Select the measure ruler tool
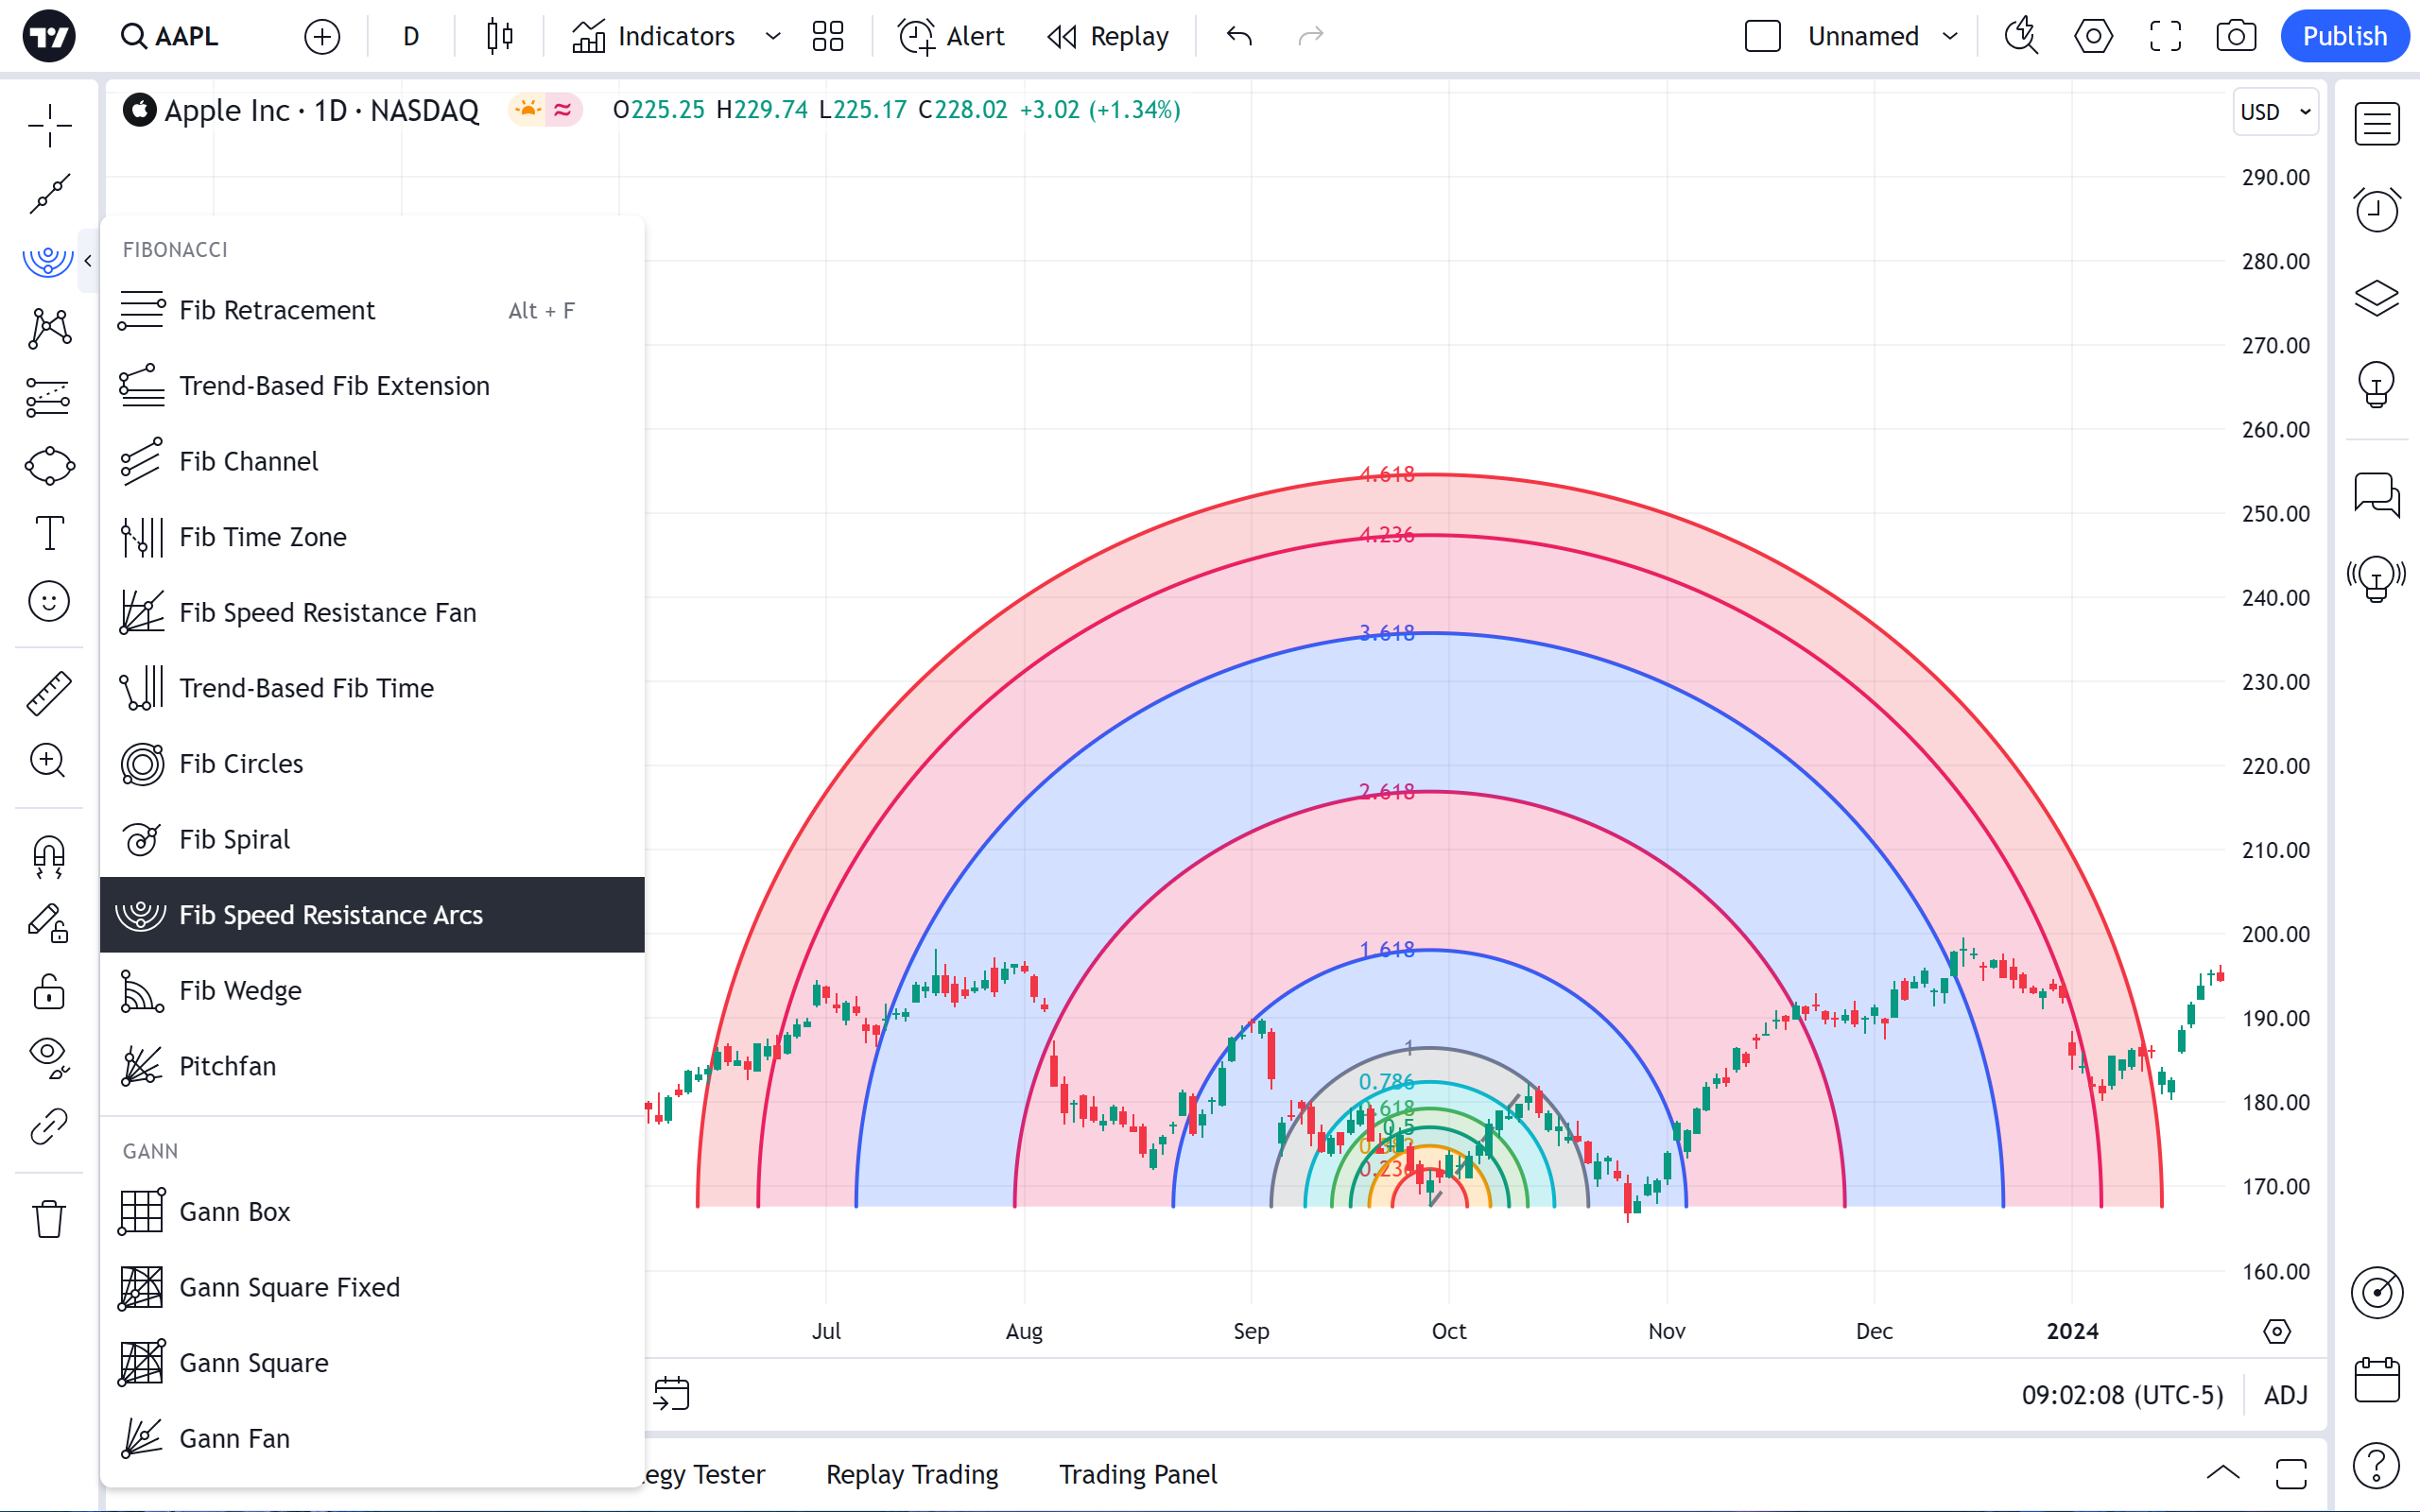2420x1512 pixels. [x=49, y=693]
